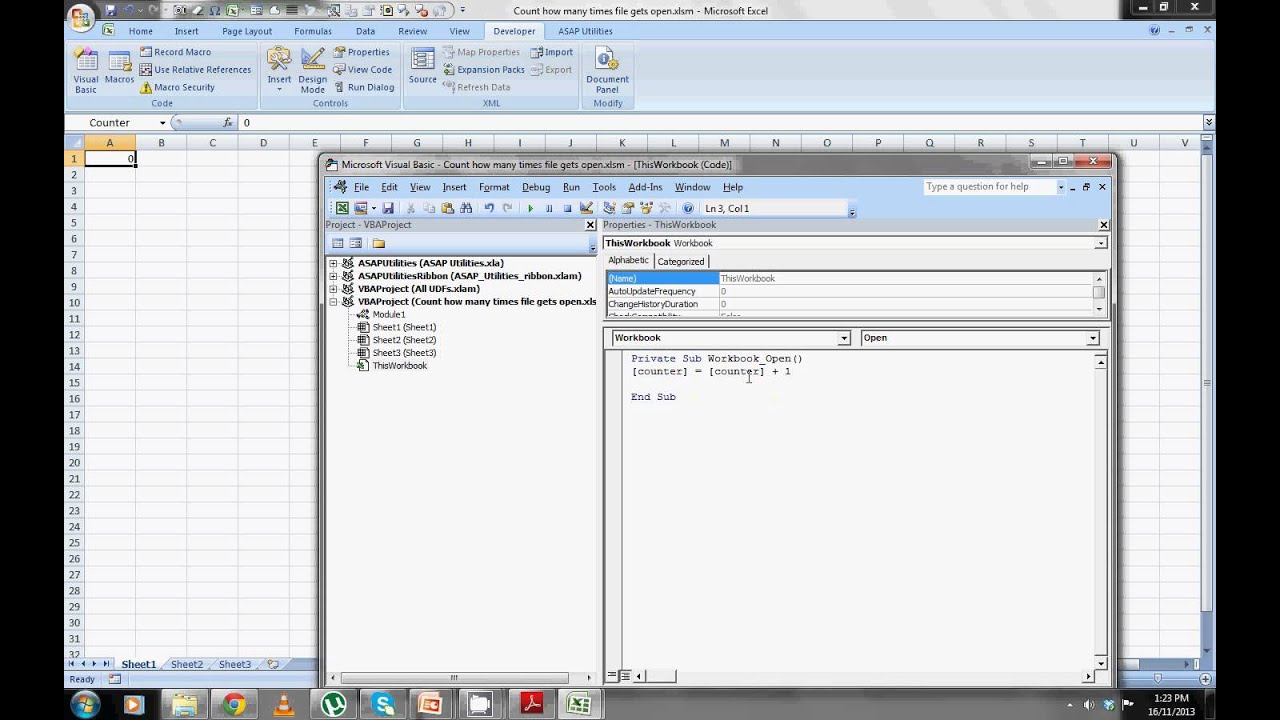Expand VBAProject (All UDFs.xlam) node
Image resolution: width=1280 pixels, height=720 pixels.
coord(333,289)
